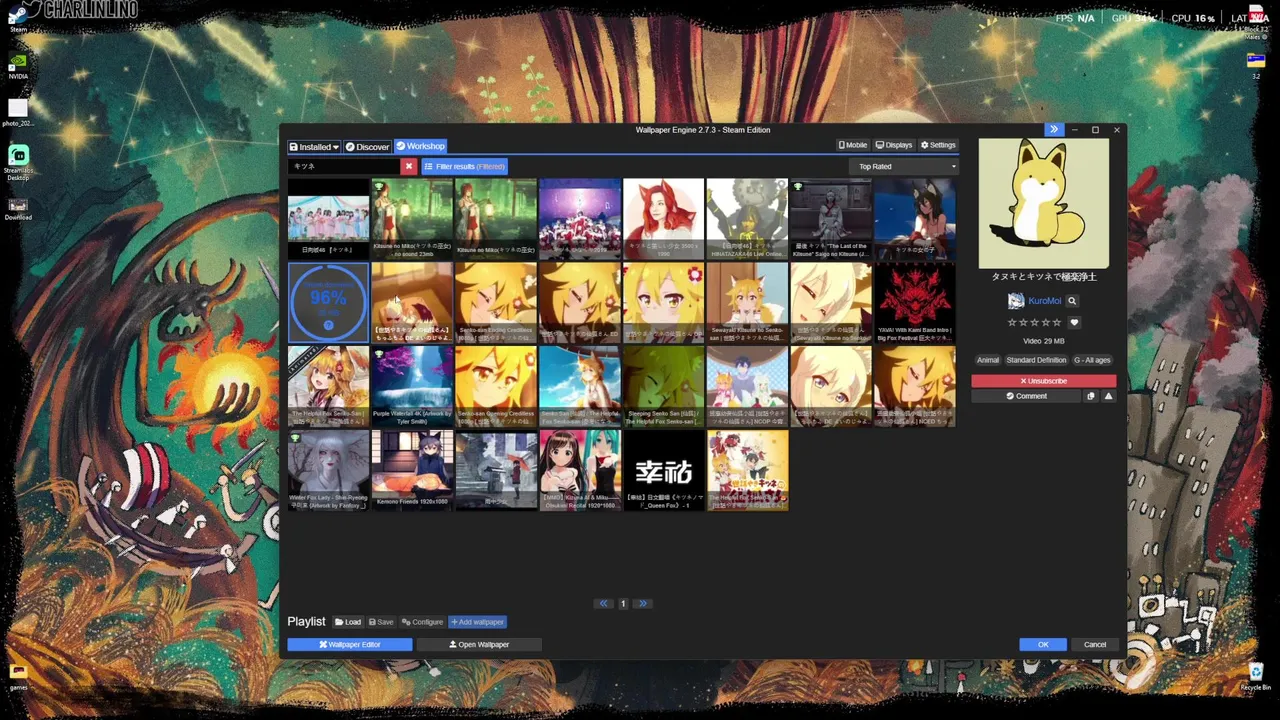
Task: Load a playlist
Action: click(x=348, y=622)
